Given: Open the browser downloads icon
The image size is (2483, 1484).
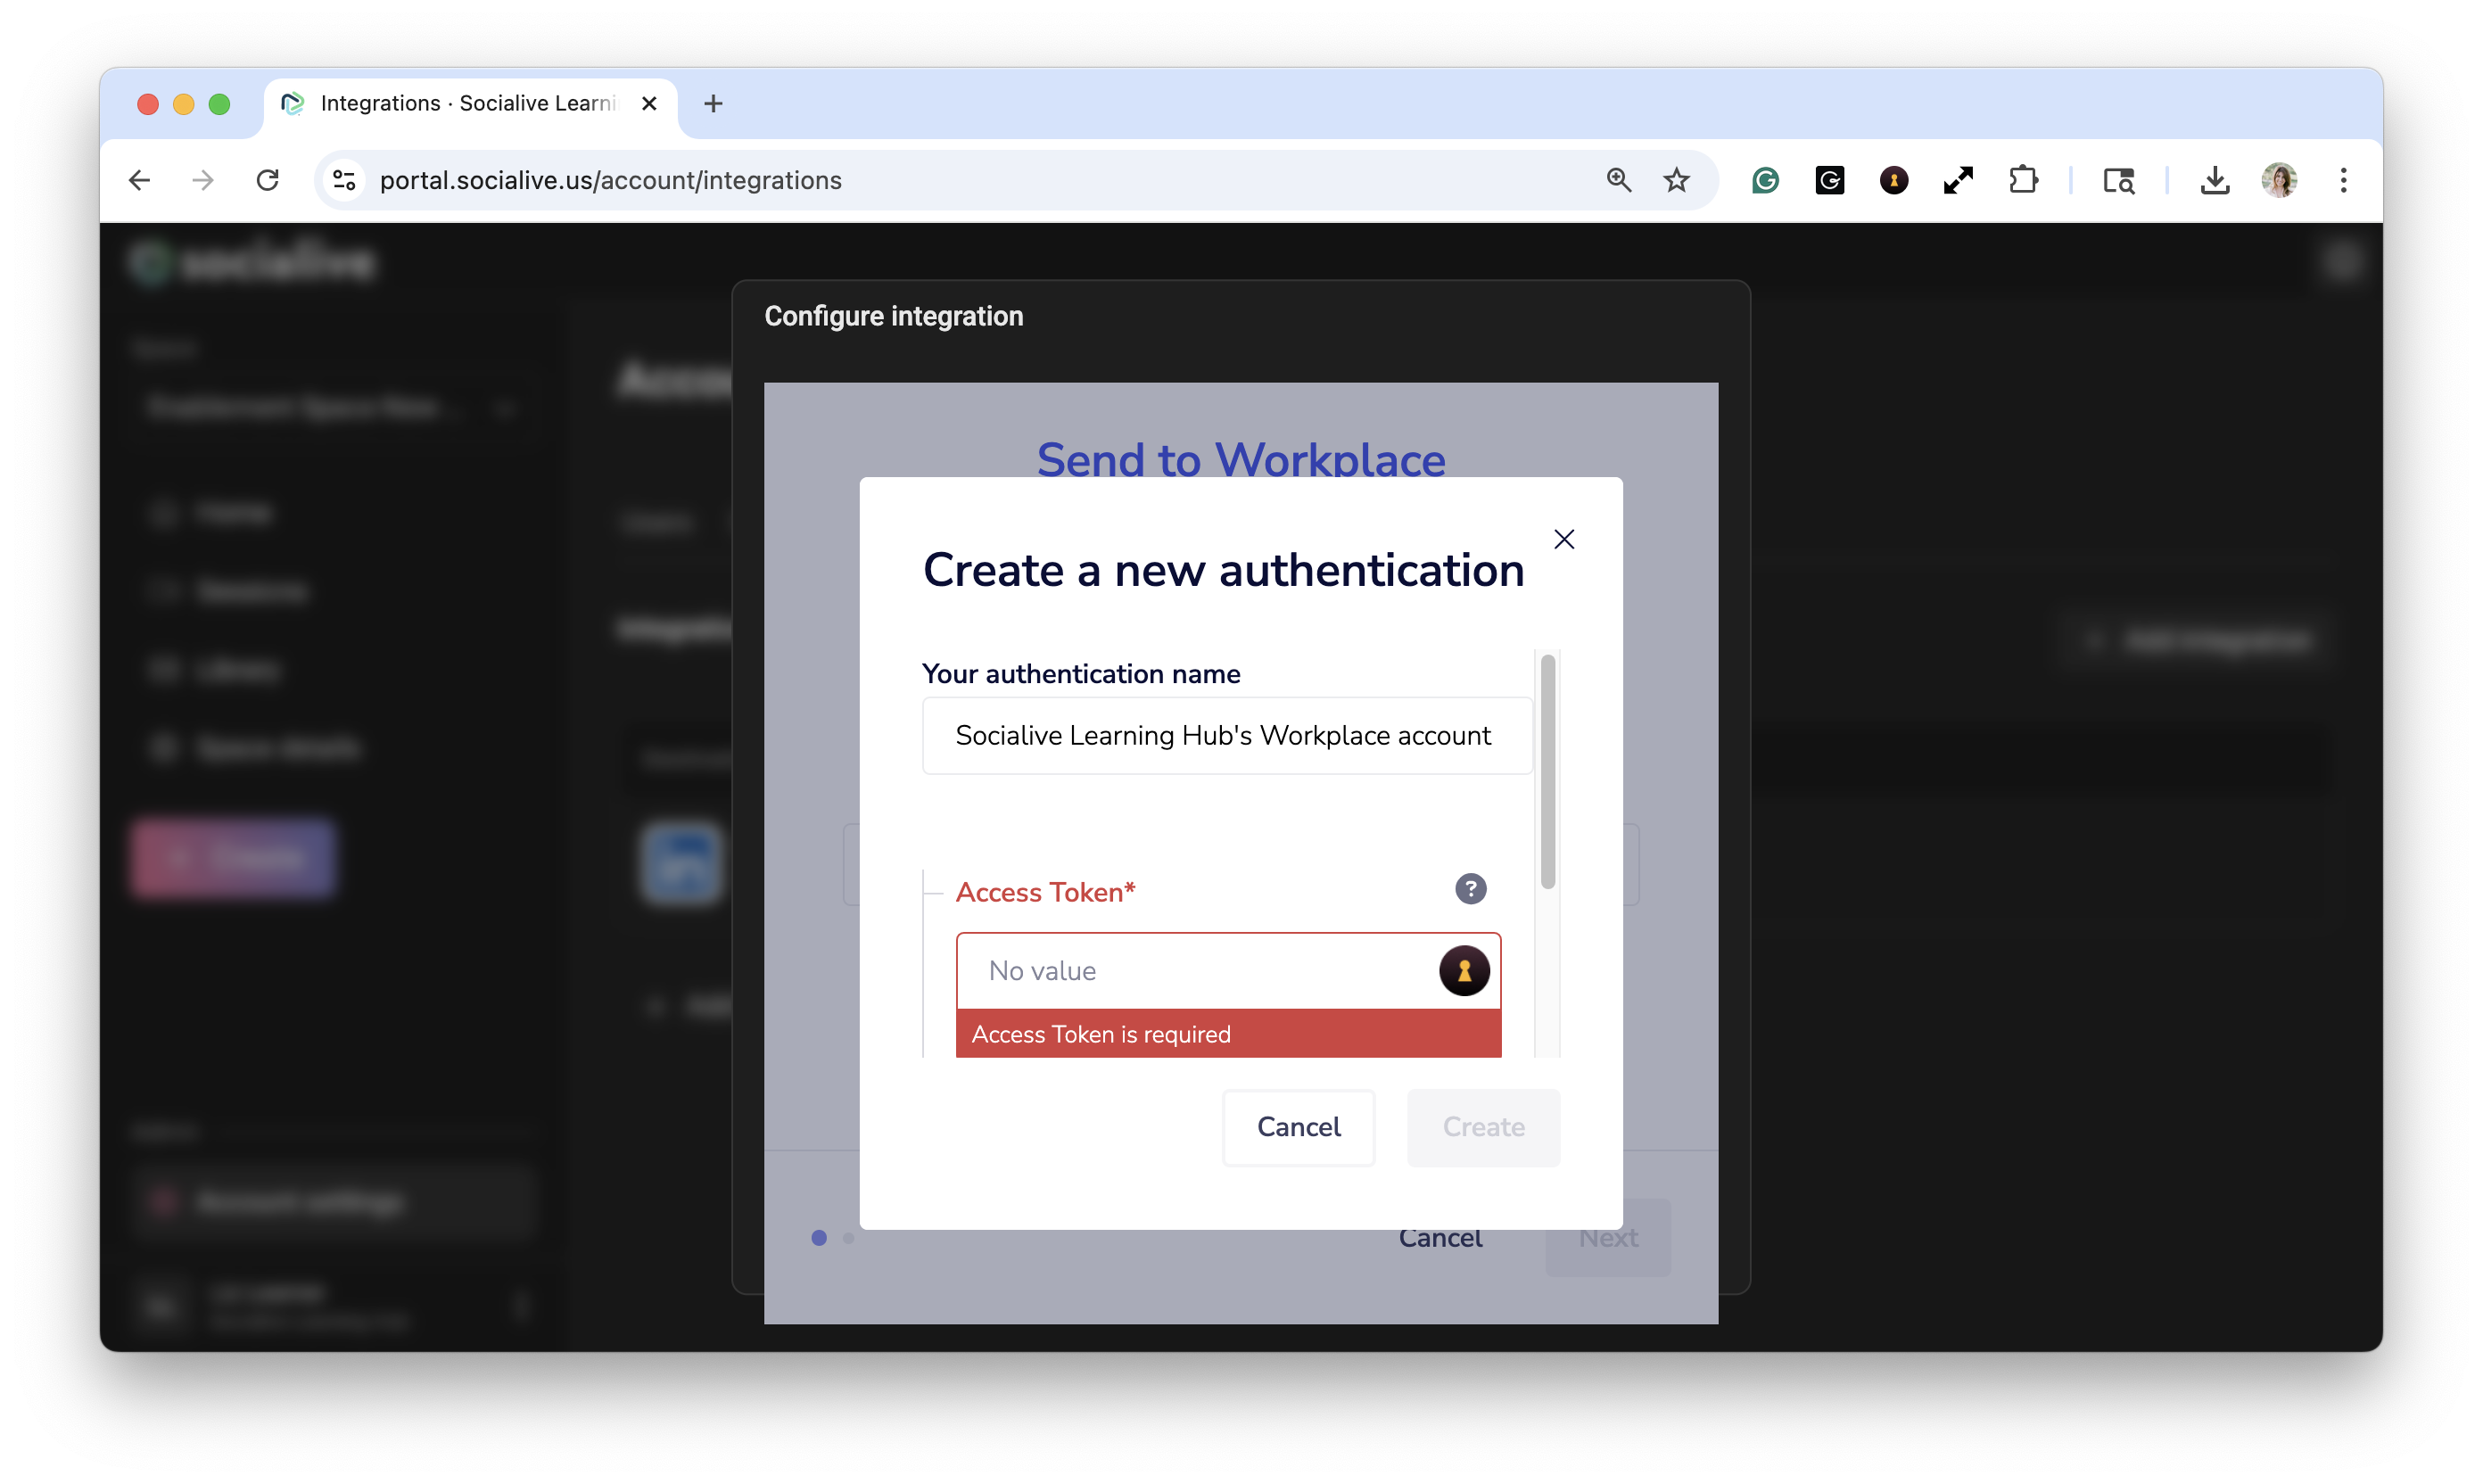Looking at the screenshot, I should pos(2214,180).
